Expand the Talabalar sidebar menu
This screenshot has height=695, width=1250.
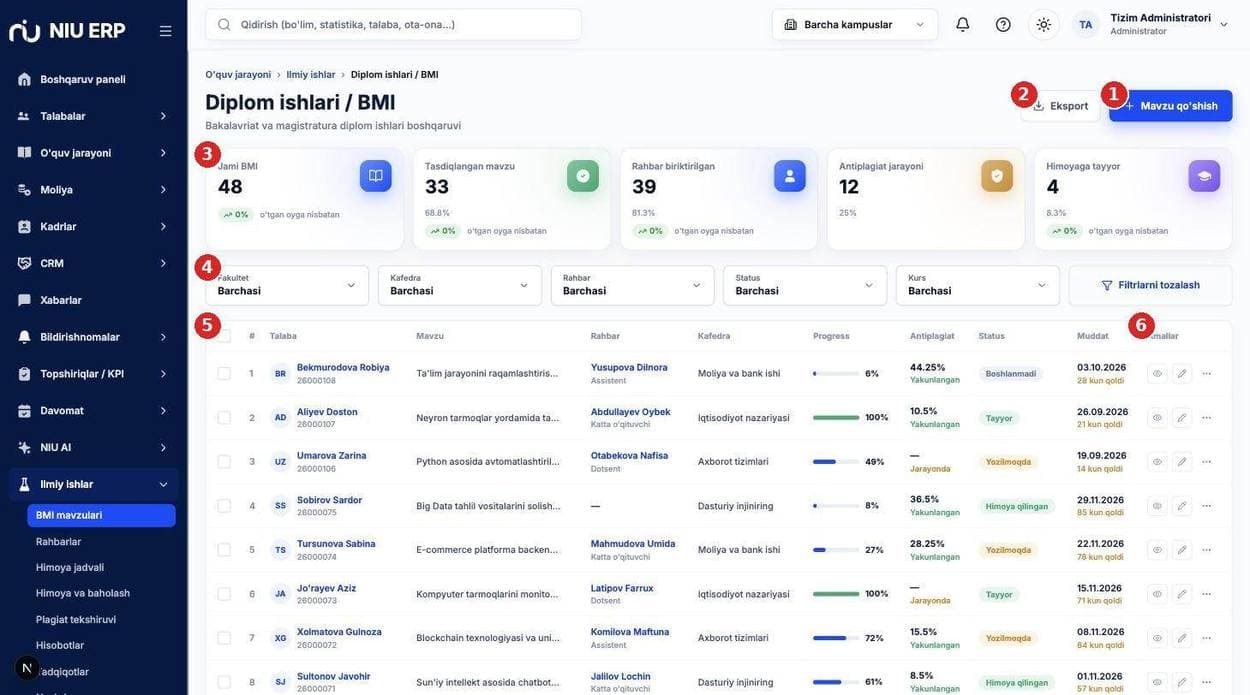93,116
